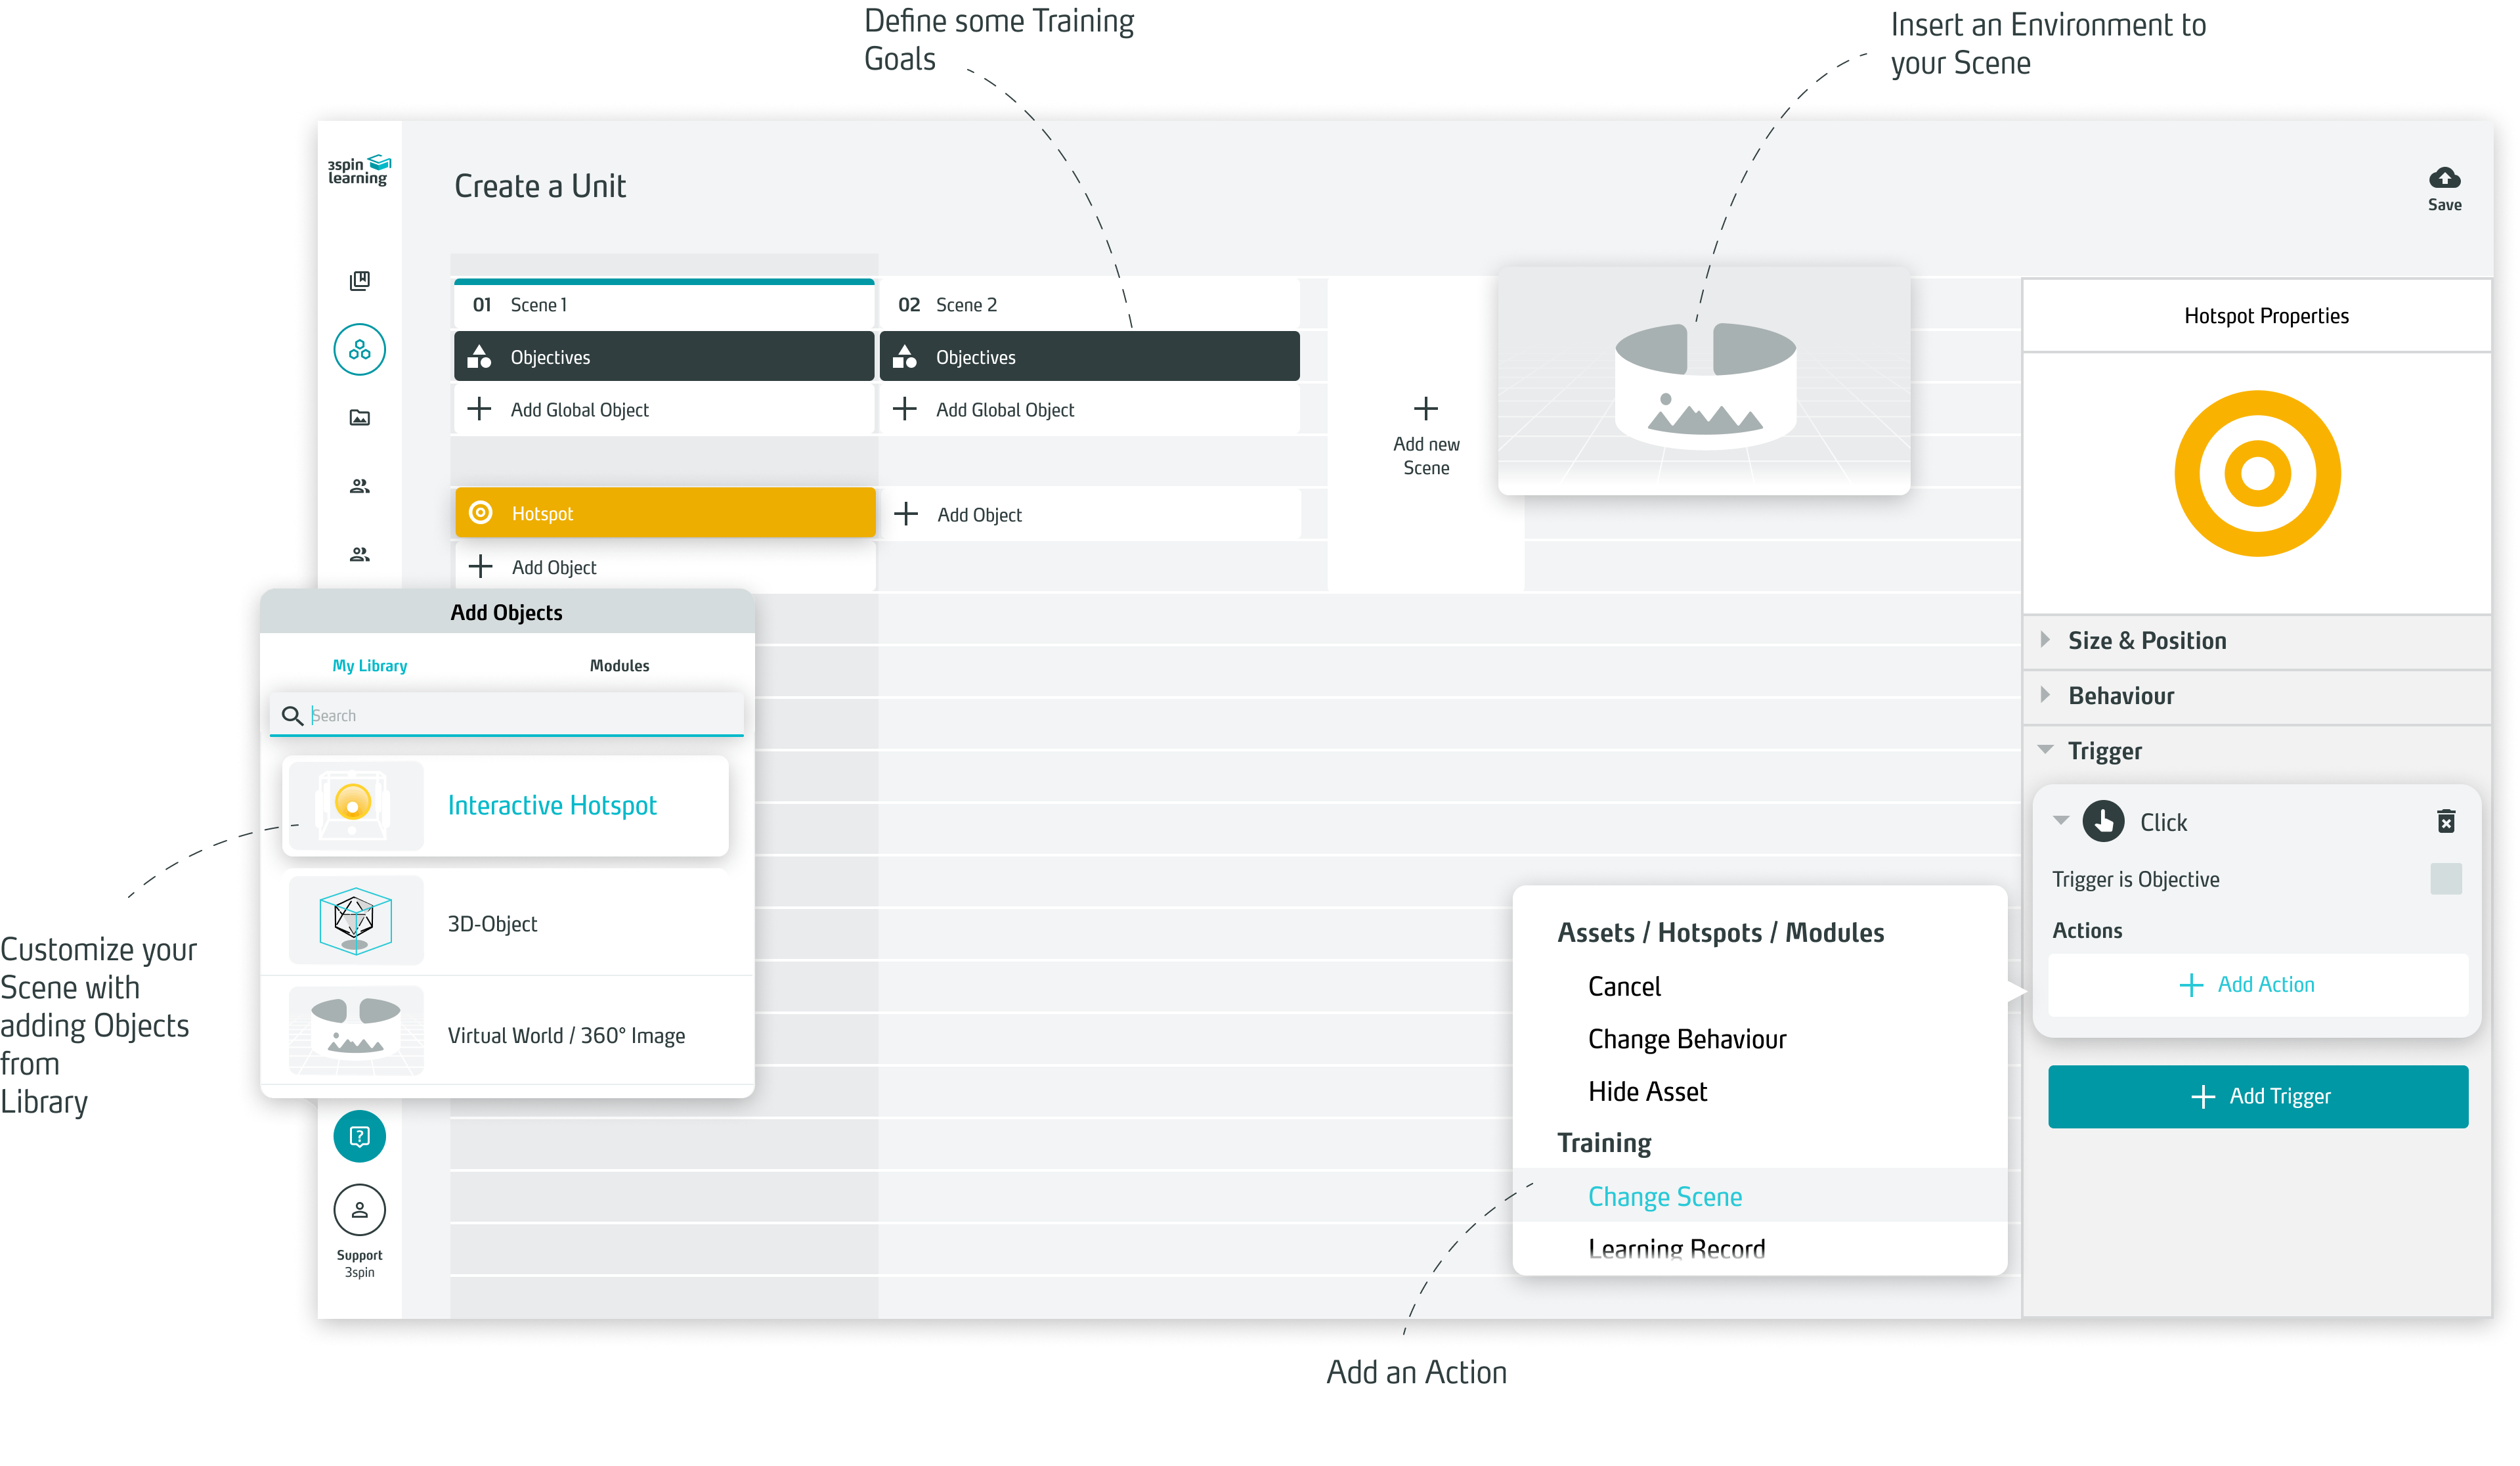Open the image gallery sidebar icon

tap(359, 418)
